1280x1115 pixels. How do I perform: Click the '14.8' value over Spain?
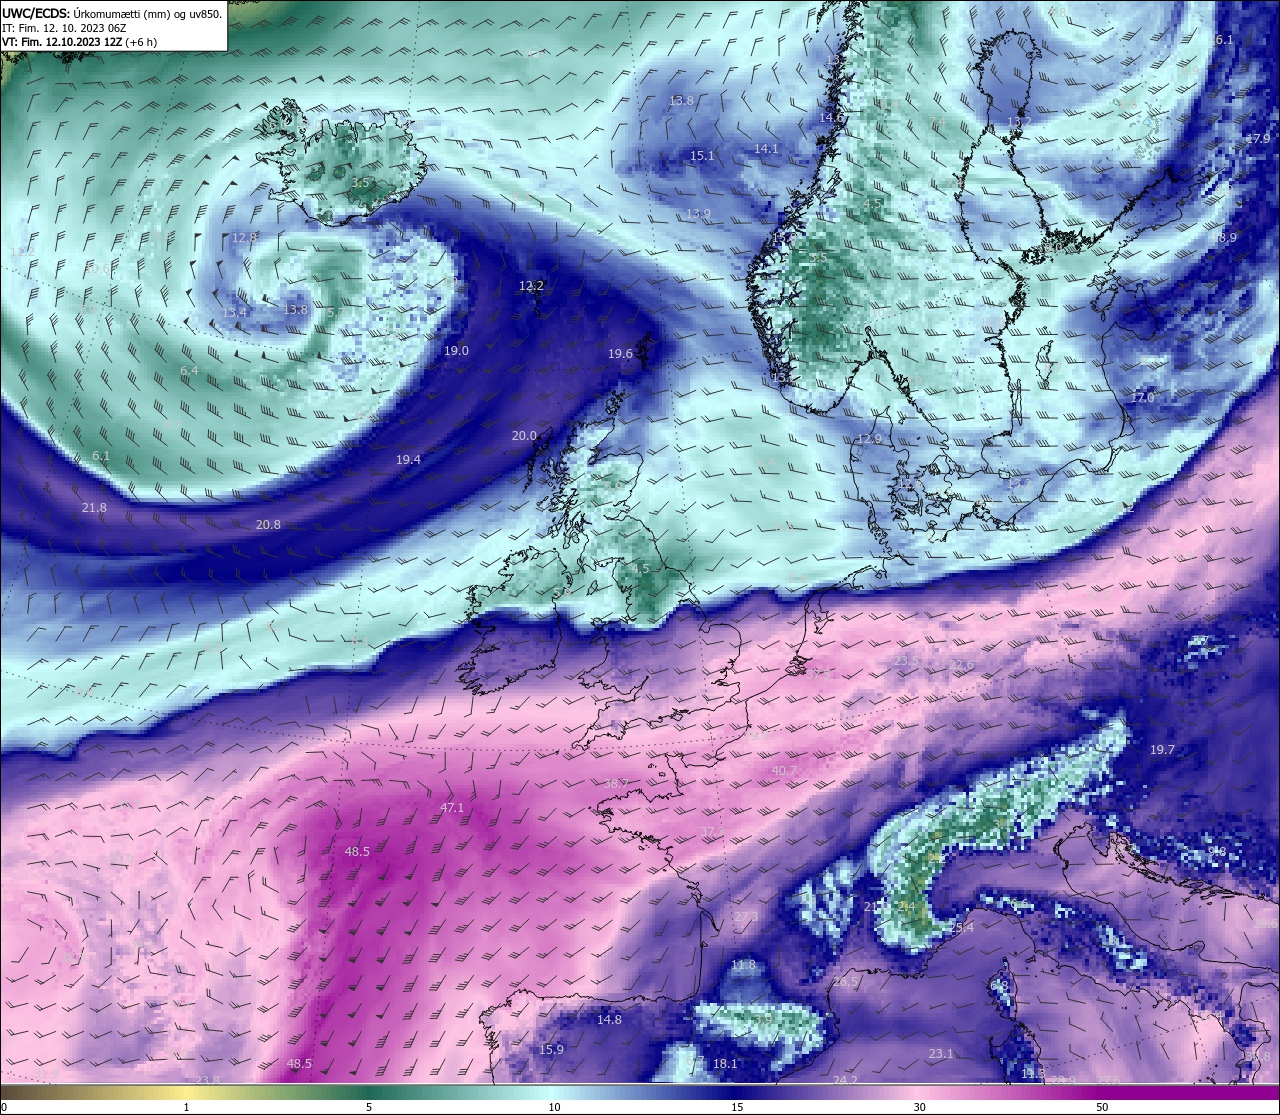click(x=609, y=1020)
